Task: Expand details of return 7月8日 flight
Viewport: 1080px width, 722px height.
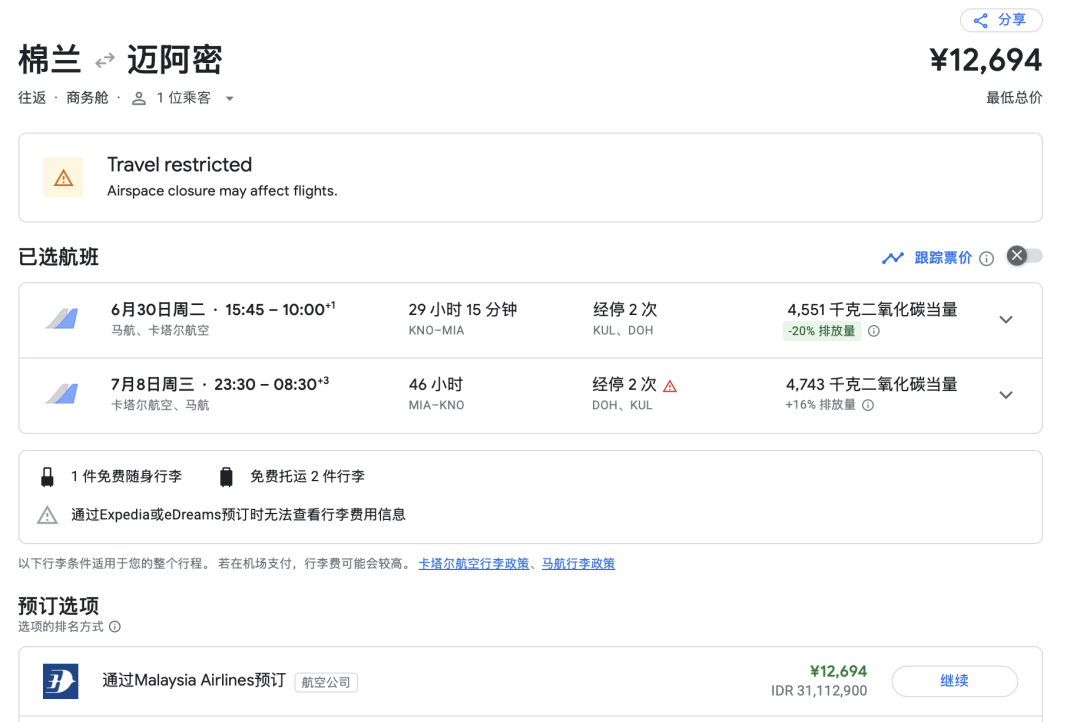Action: (1005, 394)
